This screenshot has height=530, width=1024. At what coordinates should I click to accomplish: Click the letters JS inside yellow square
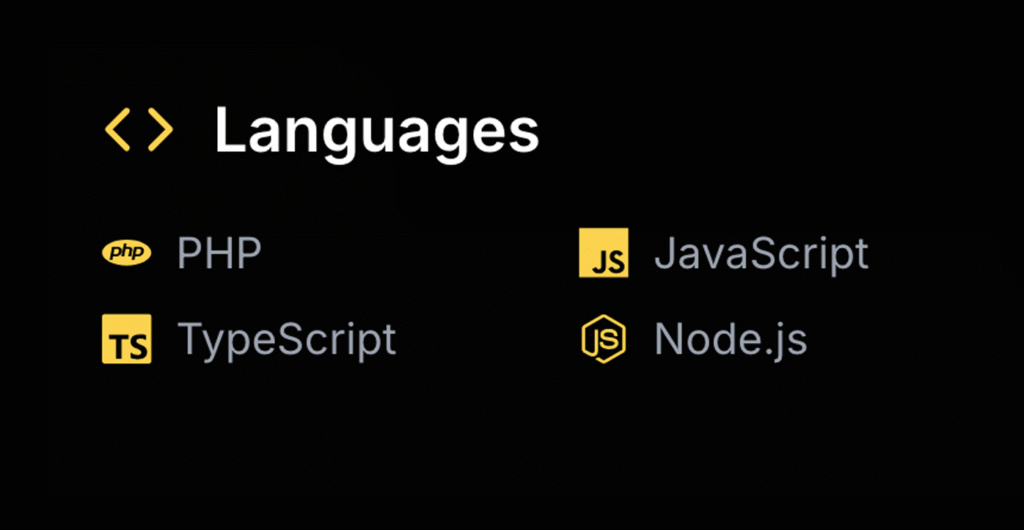point(608,262)
